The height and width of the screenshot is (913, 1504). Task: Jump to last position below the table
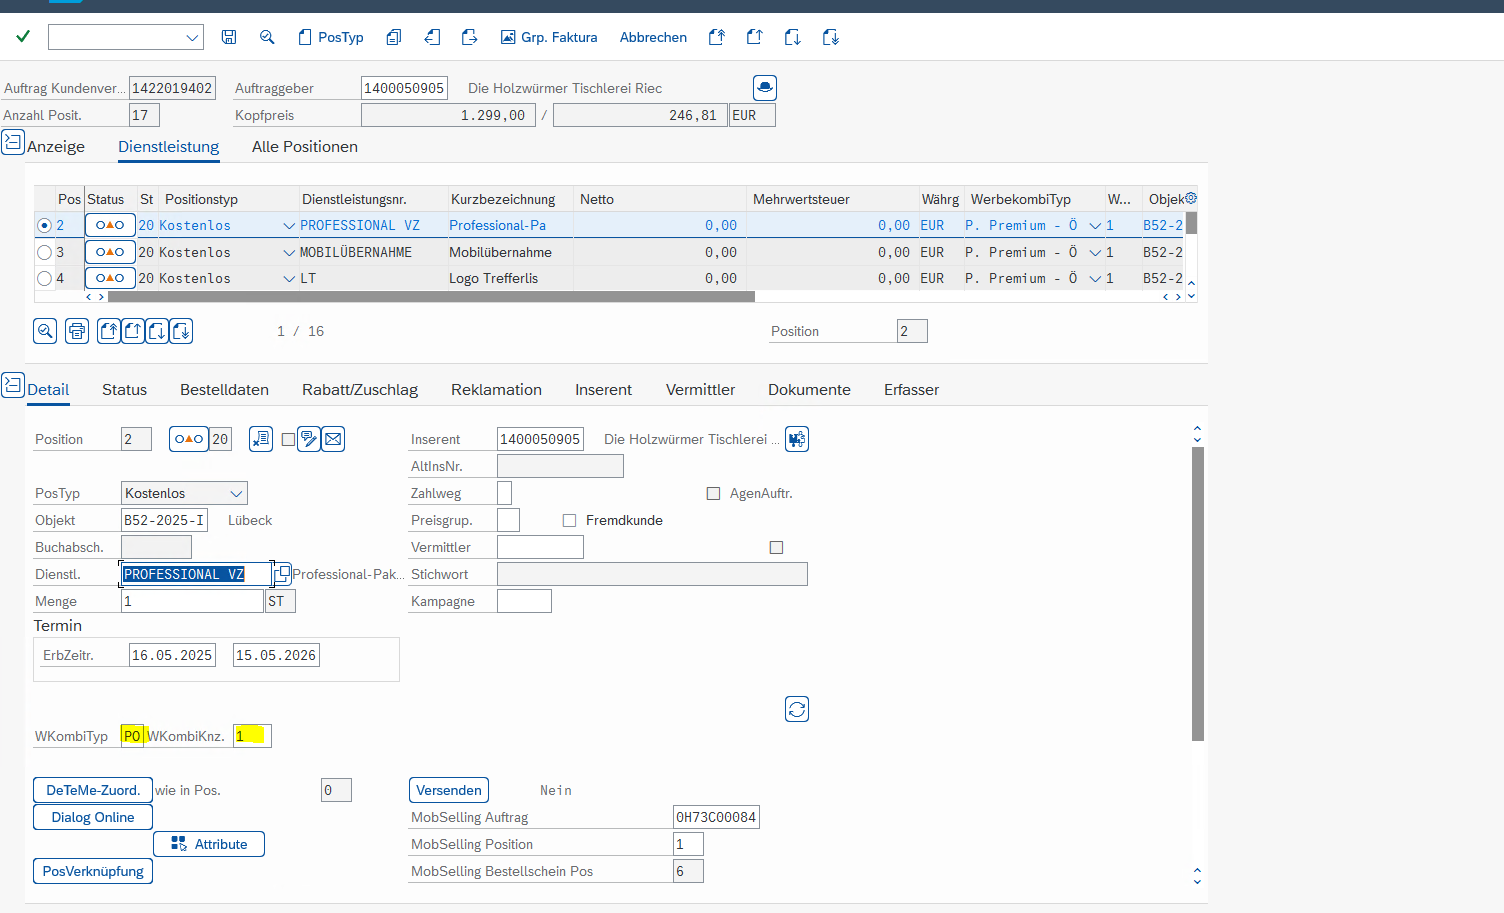tap(181, 331)
